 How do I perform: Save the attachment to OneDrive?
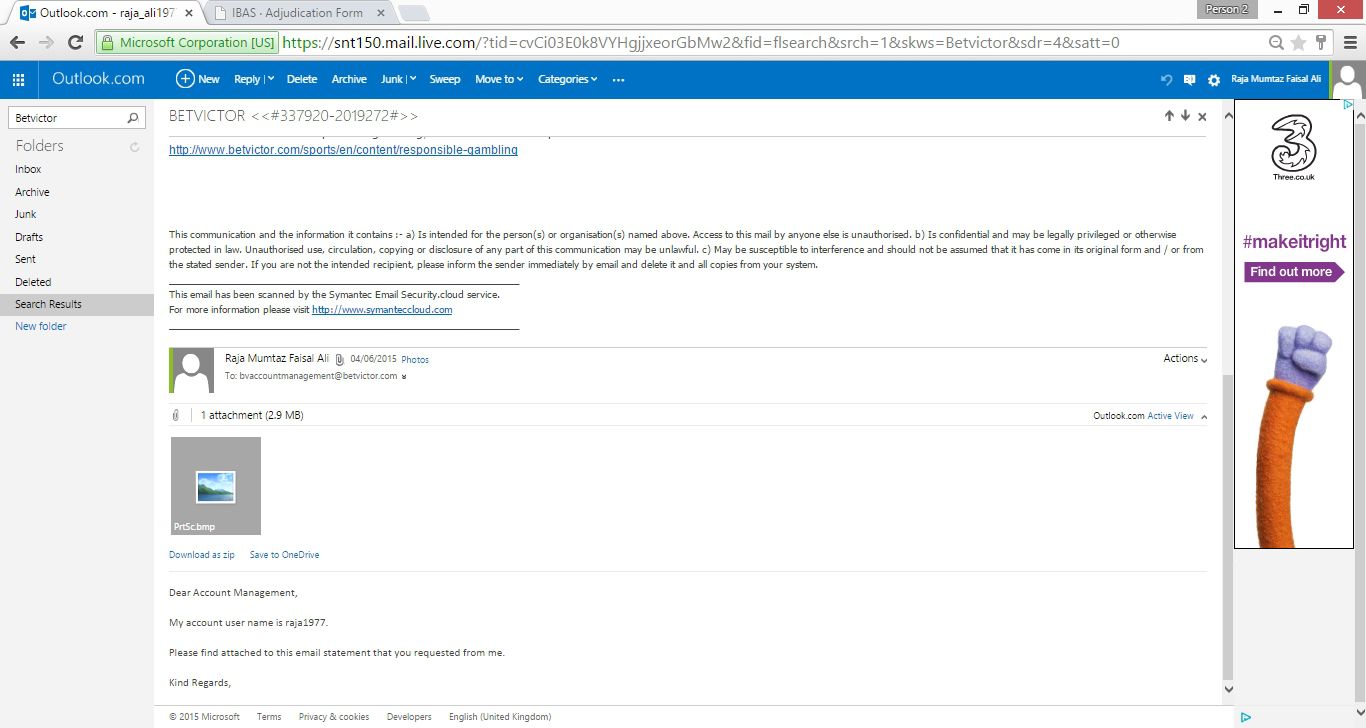285,554
